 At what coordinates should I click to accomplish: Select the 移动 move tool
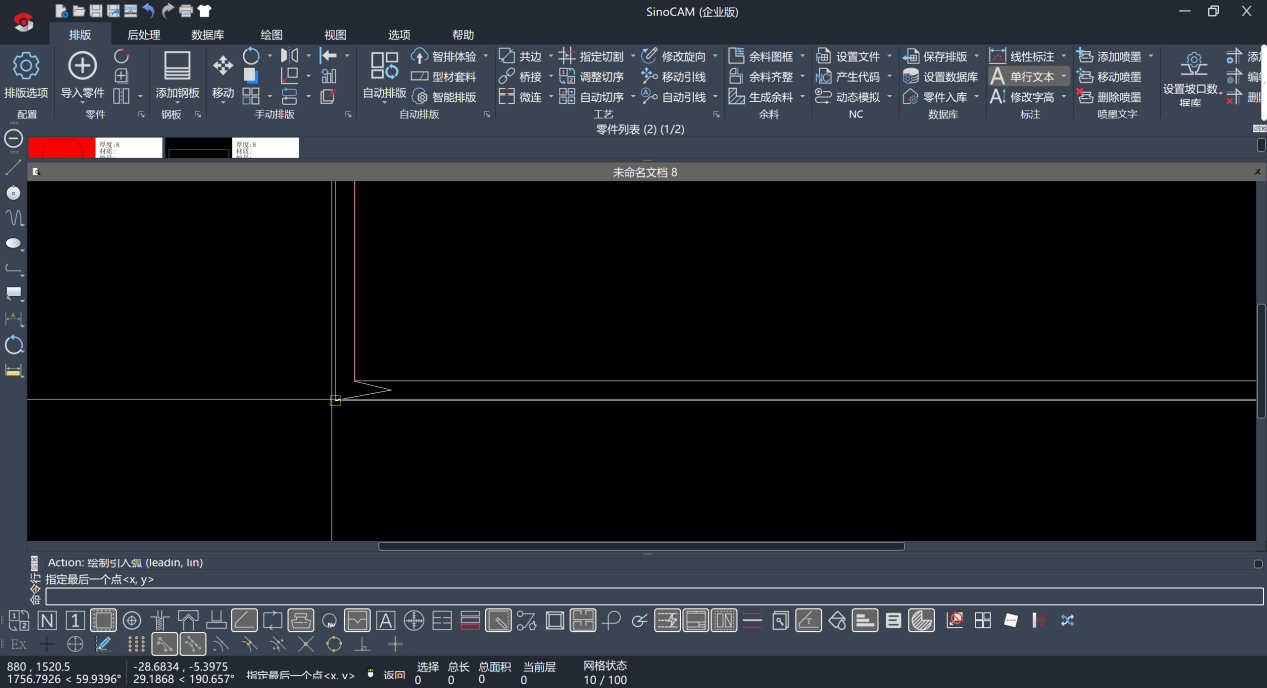click(223, 76)
